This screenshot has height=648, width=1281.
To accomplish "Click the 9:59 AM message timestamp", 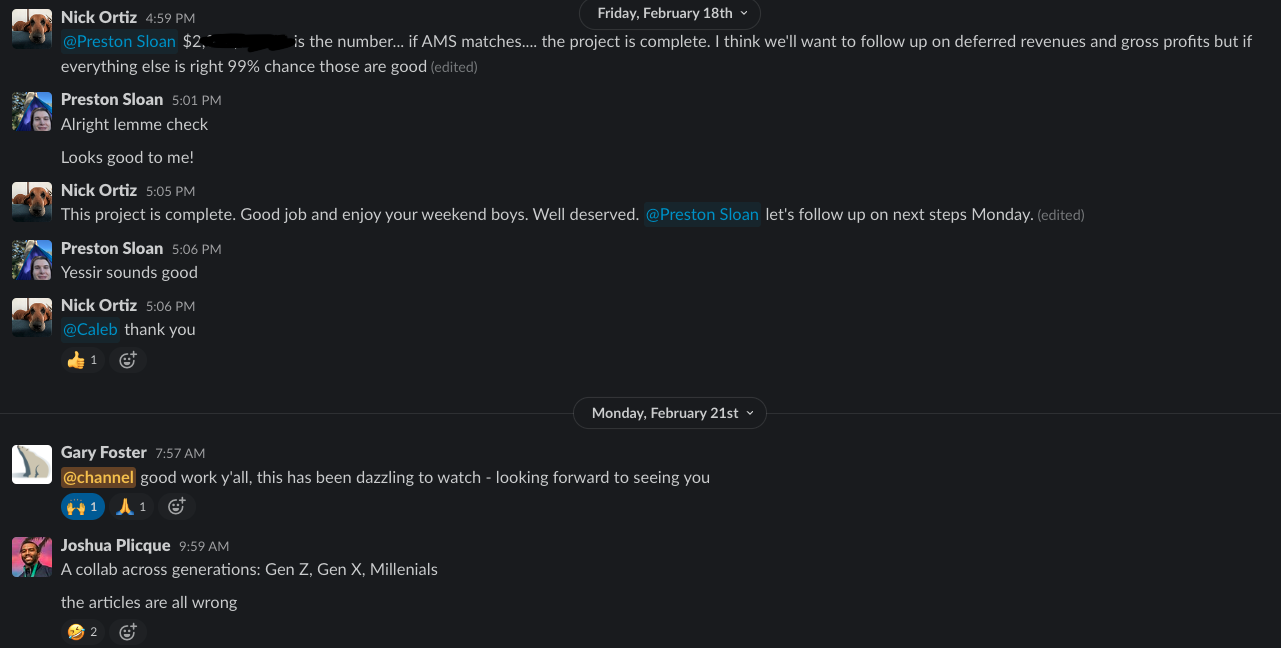I will click(x=204, y=546).
